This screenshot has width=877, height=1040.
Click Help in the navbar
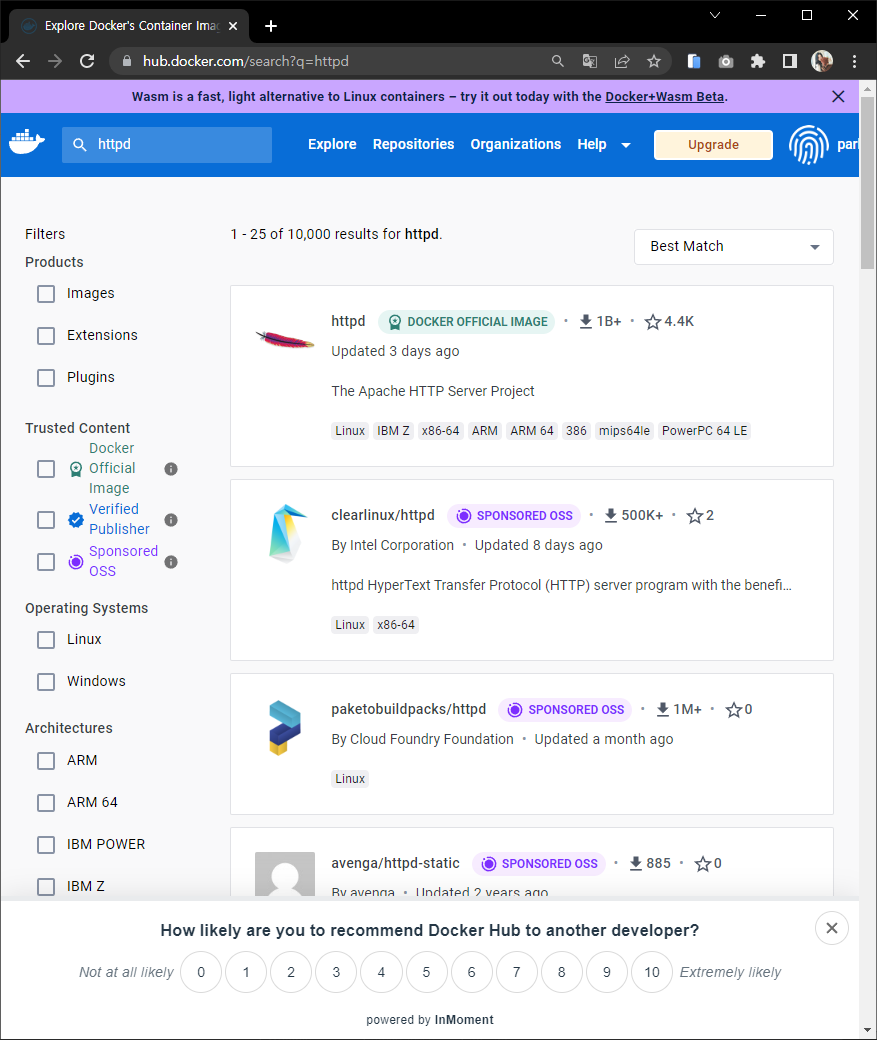(591, 145)
